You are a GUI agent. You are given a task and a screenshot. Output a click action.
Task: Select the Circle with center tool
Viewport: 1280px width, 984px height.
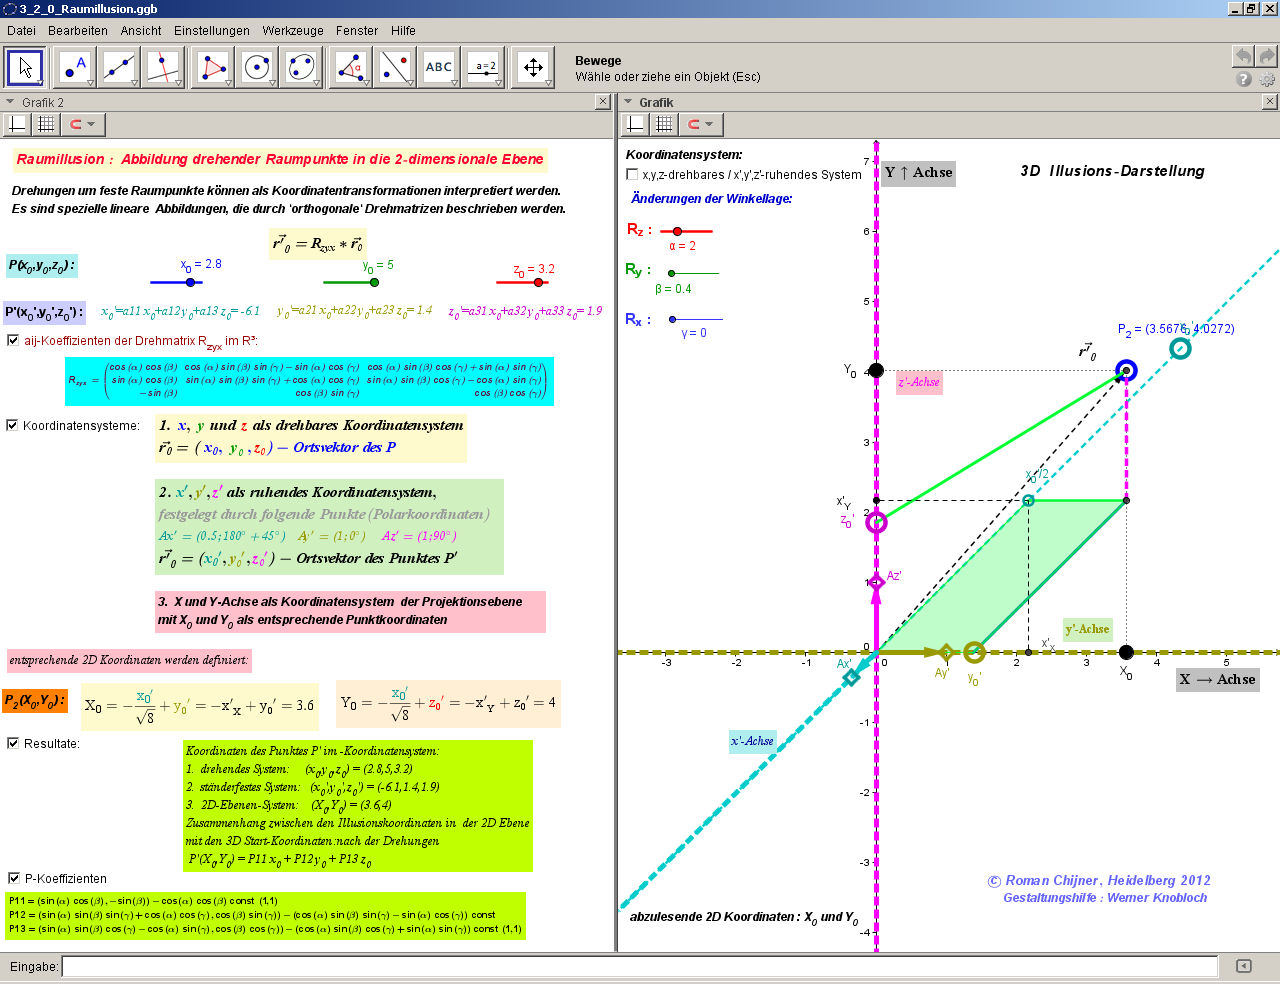click(x=257, y=68)
